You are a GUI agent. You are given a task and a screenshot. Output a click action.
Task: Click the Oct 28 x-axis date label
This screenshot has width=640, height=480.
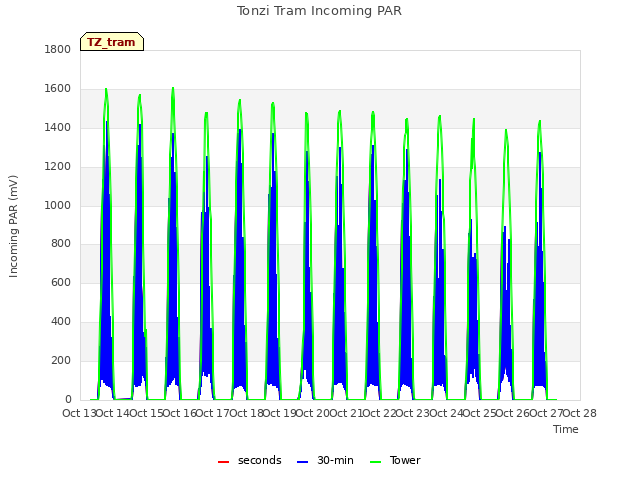tap(580, 413)
